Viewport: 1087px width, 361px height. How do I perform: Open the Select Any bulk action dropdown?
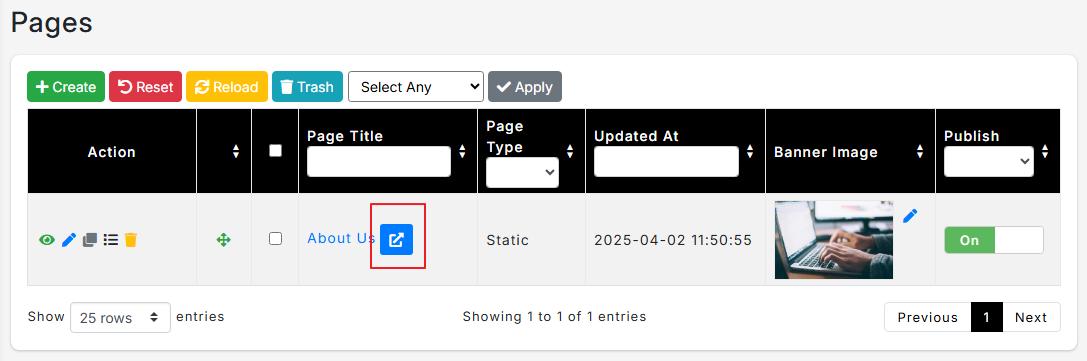click(x=415, y=87)
